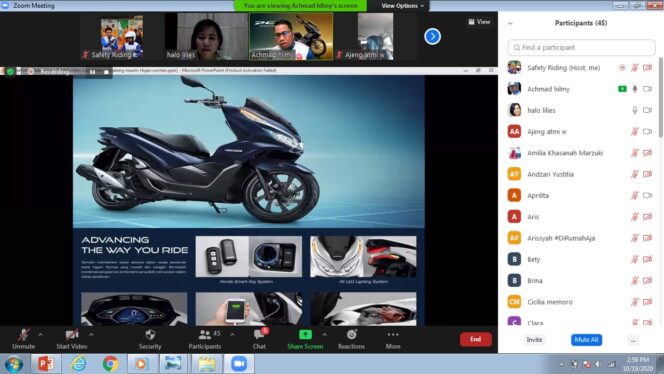Open the Windows Start menu

click(14, 364)
